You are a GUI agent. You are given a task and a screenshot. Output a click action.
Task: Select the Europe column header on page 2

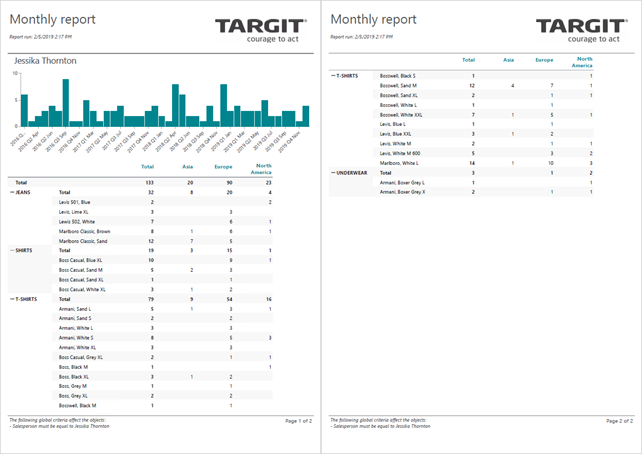tap(544, 60)
